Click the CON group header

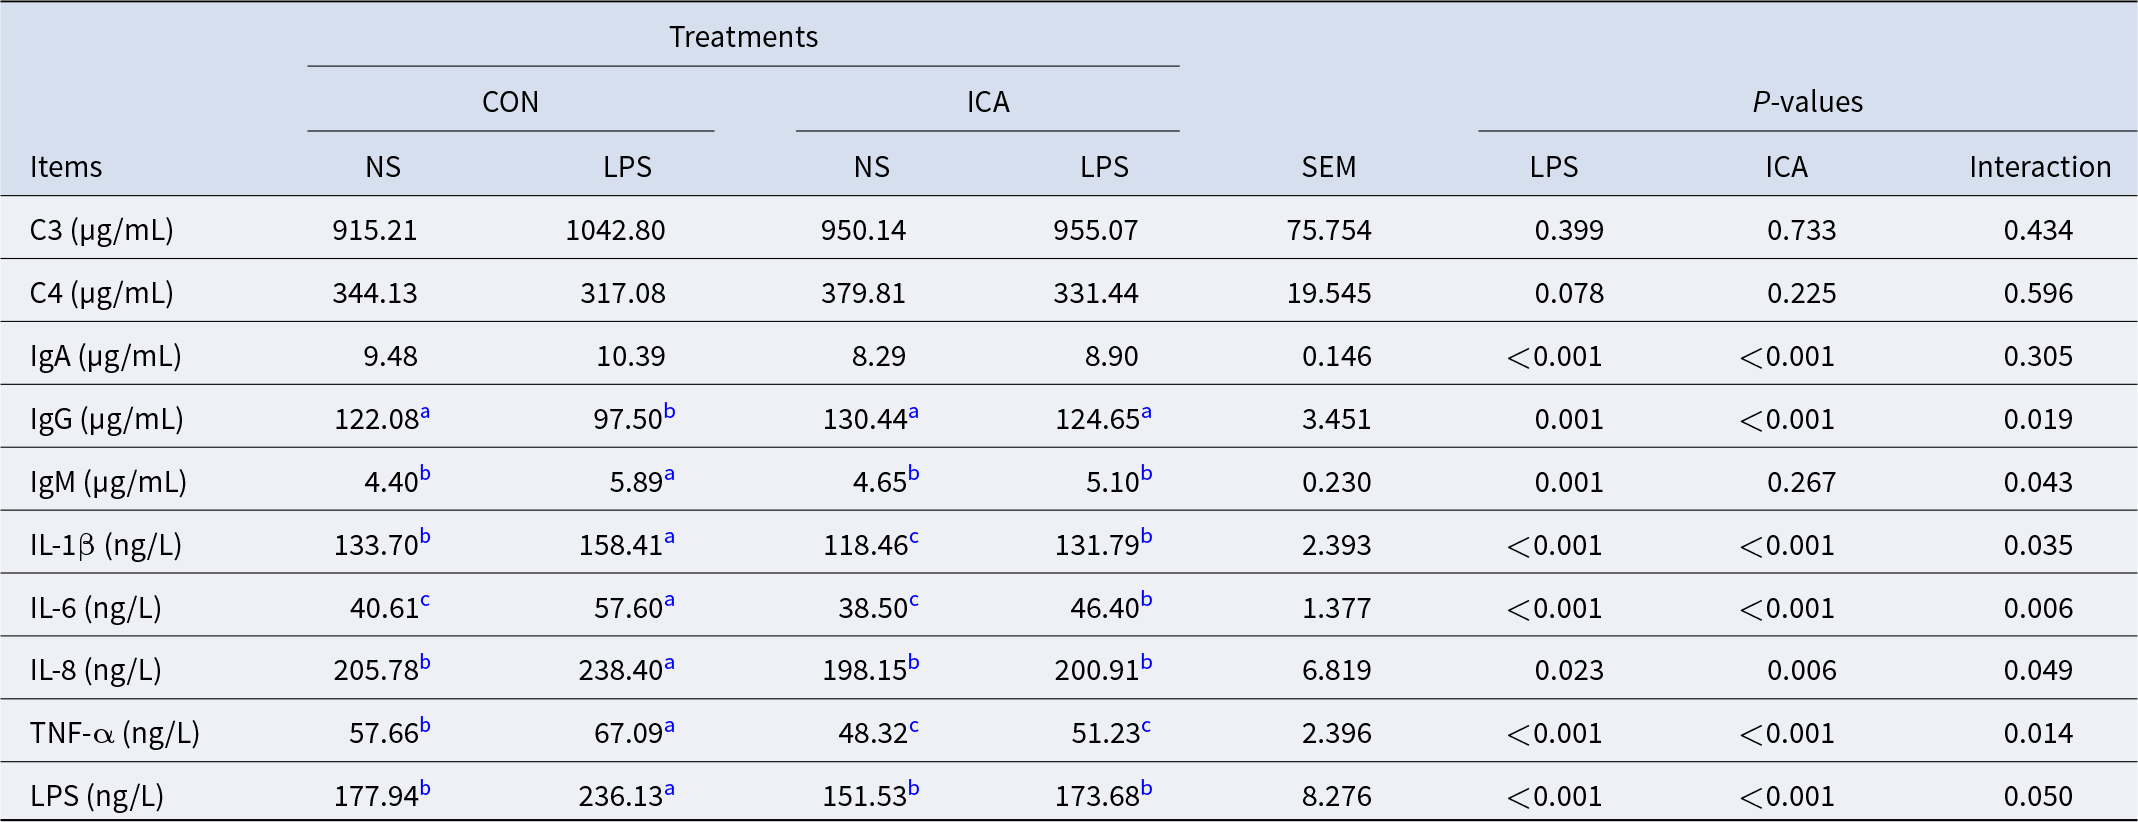click(510, 102)
